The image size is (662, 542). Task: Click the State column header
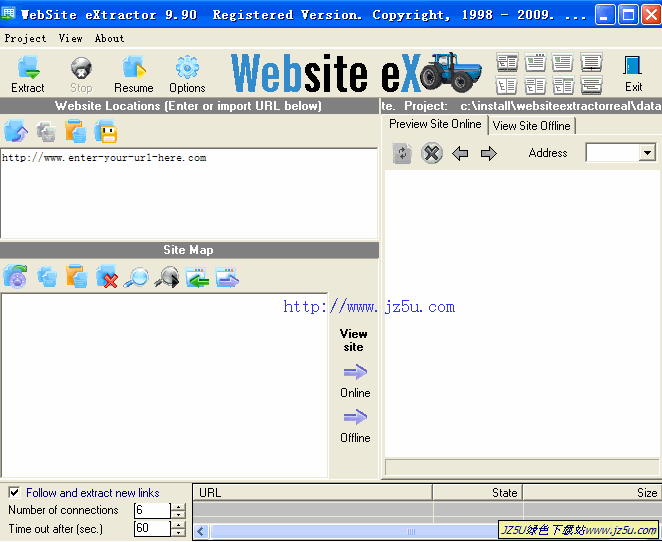click(478, 492)
